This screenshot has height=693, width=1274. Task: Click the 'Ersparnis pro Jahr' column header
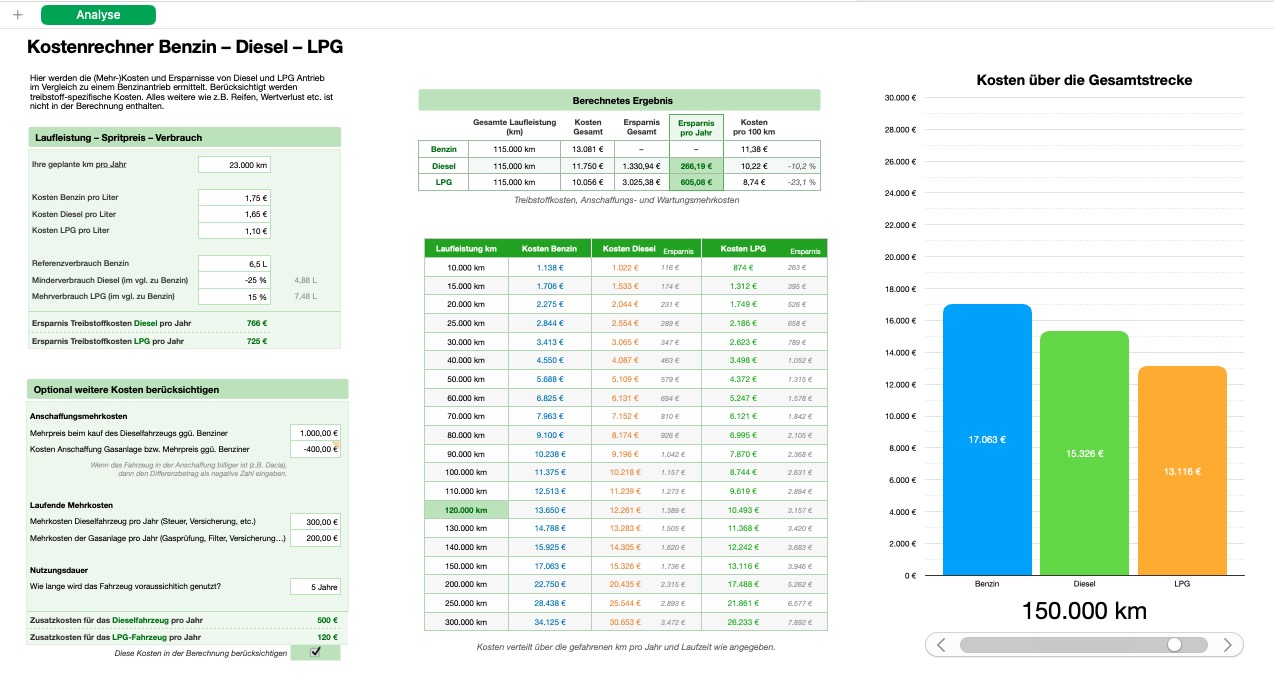click(696, 127)
